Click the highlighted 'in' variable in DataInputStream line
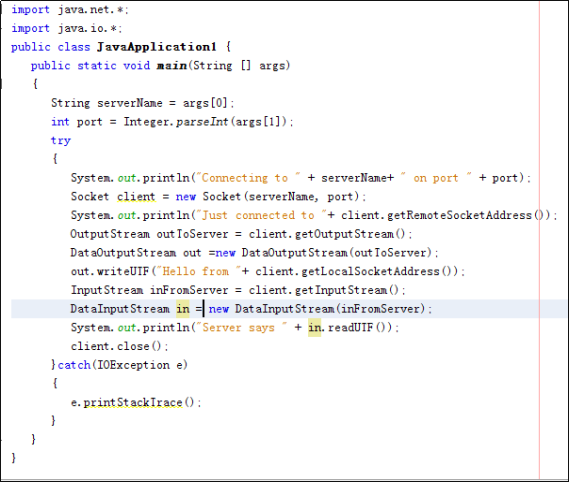Screen dimensions: 569x482 pyautogui.click(x=183, y=309)
